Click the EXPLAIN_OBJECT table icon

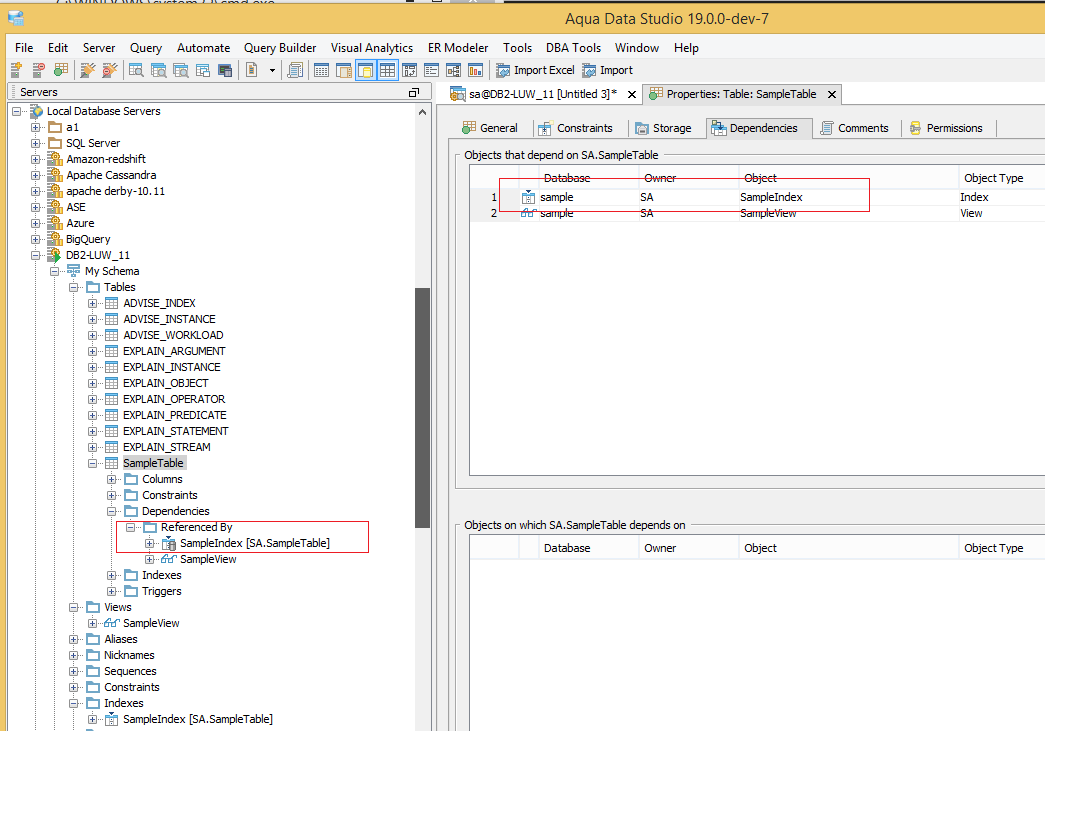coord(111,383)
